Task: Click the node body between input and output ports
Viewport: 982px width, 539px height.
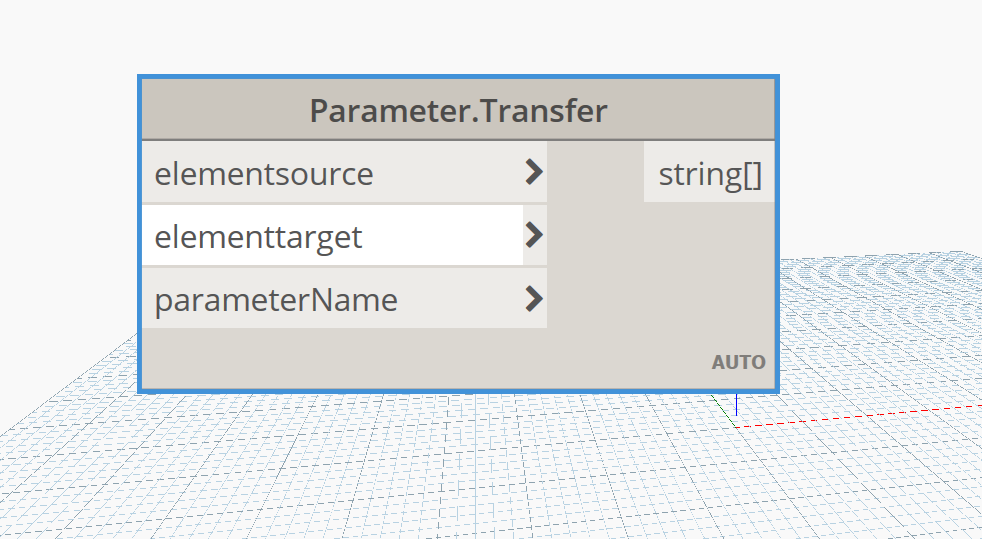Action: (x=595, y=235)
